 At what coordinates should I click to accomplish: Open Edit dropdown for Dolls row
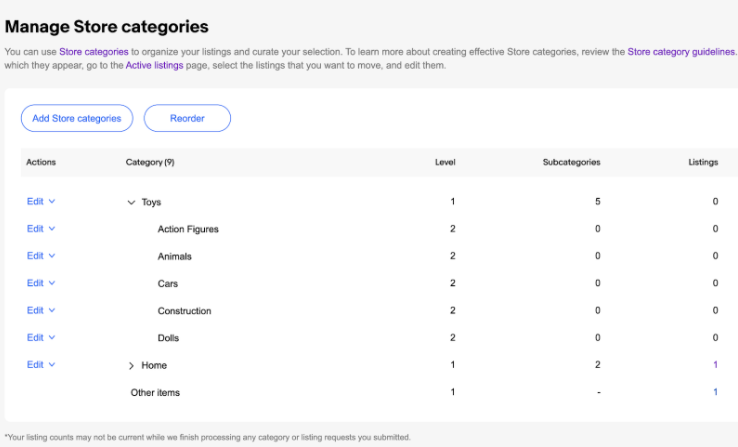(x=41, y=337)
